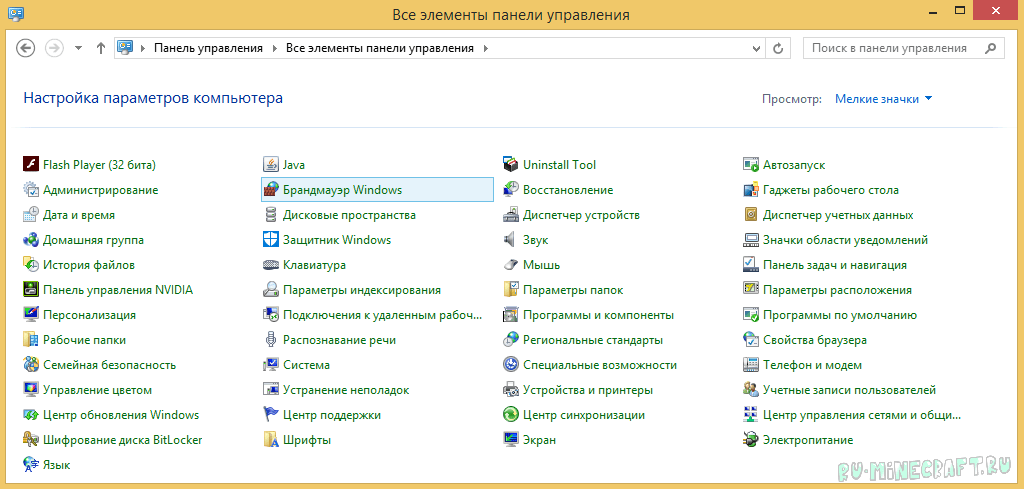1024x489 pixels.
Task: Click the Защитник Windows shield icon
Action: coord(271,240)
